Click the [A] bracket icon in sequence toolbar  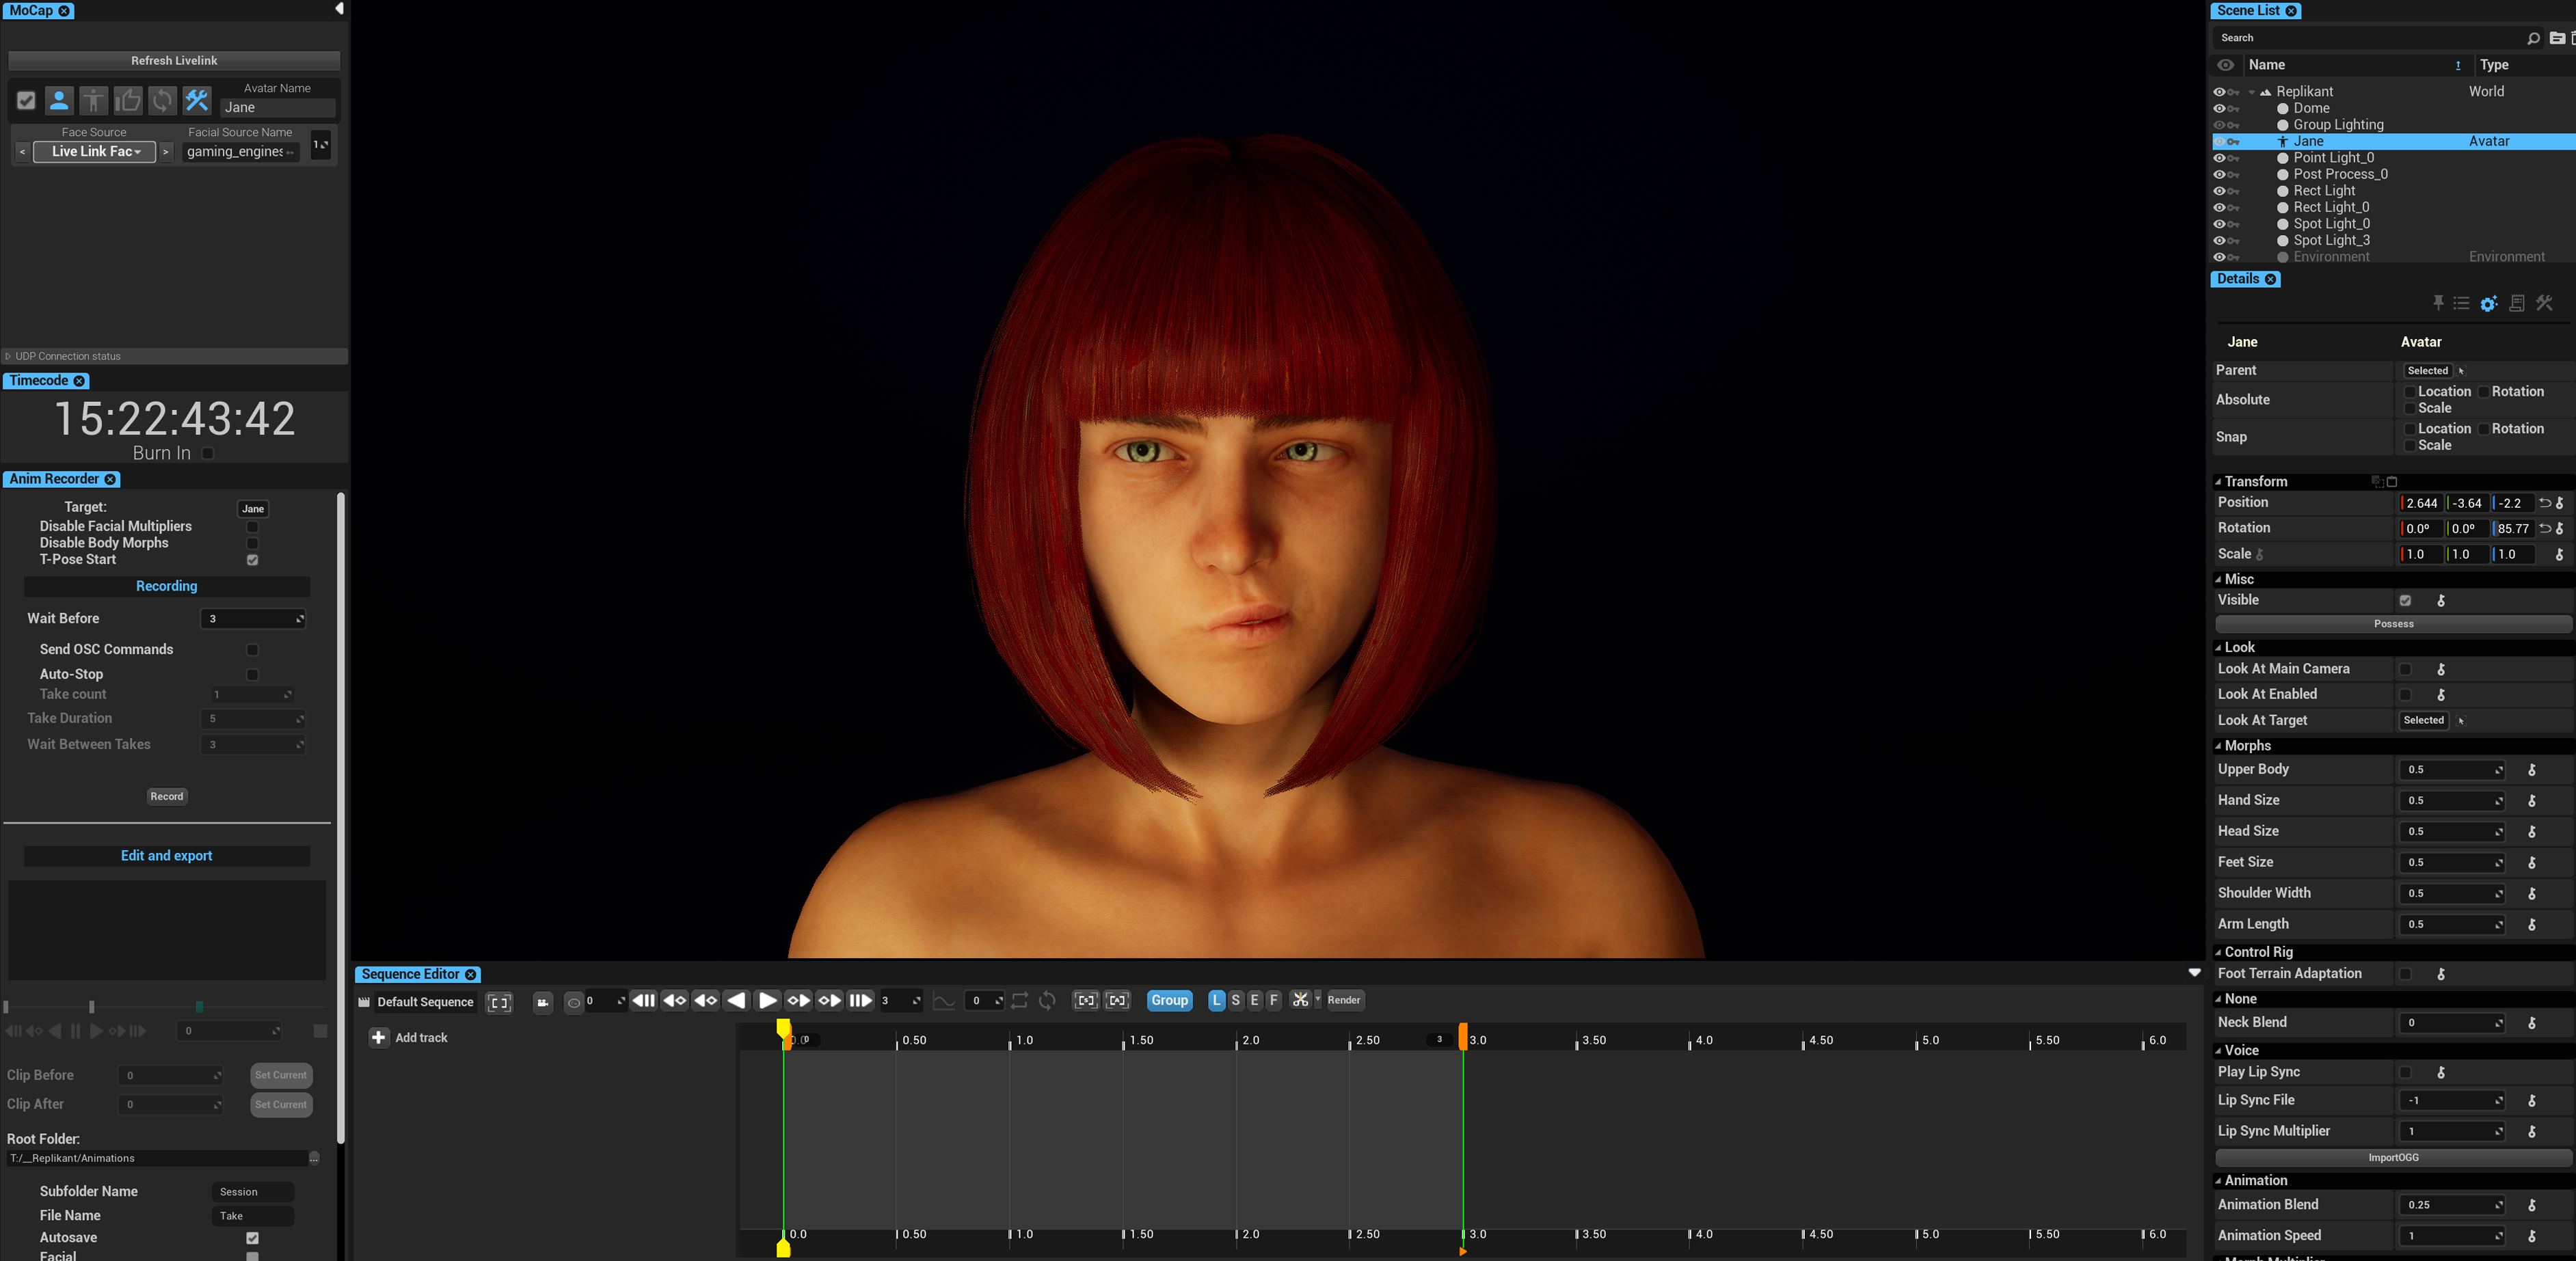[1117, 1000]
